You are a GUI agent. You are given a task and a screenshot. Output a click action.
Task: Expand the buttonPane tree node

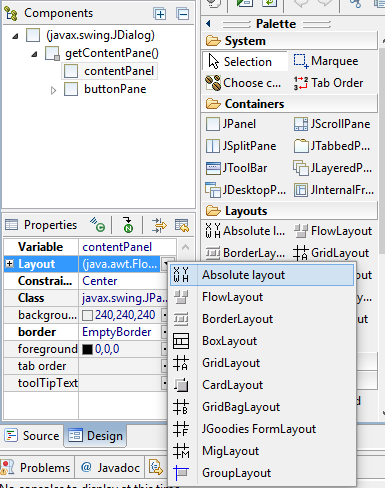[53, 90]
